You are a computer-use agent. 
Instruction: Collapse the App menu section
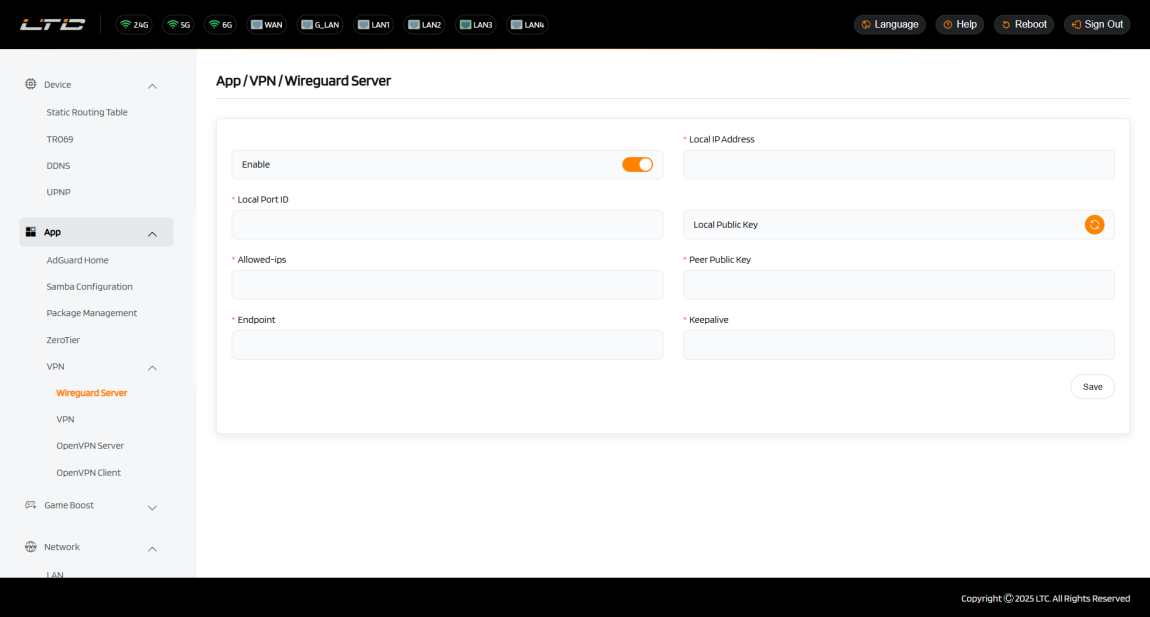[152, 233]
